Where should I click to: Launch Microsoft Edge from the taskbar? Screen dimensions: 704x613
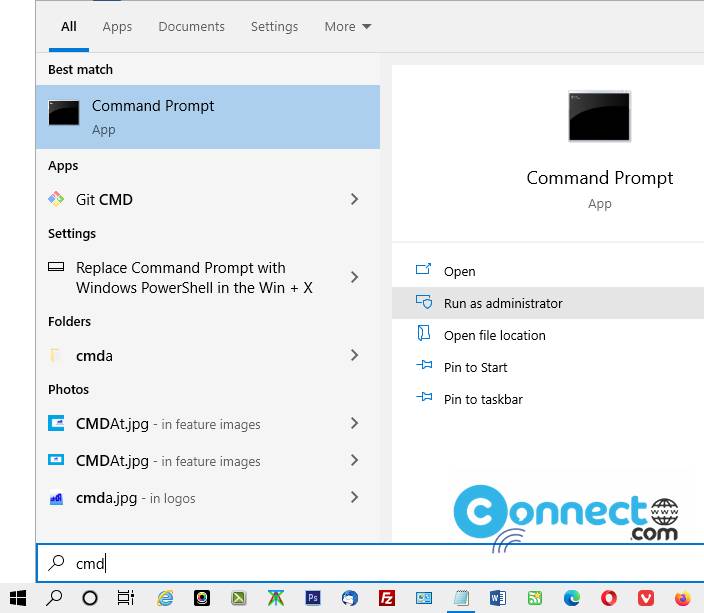point(572,598)
